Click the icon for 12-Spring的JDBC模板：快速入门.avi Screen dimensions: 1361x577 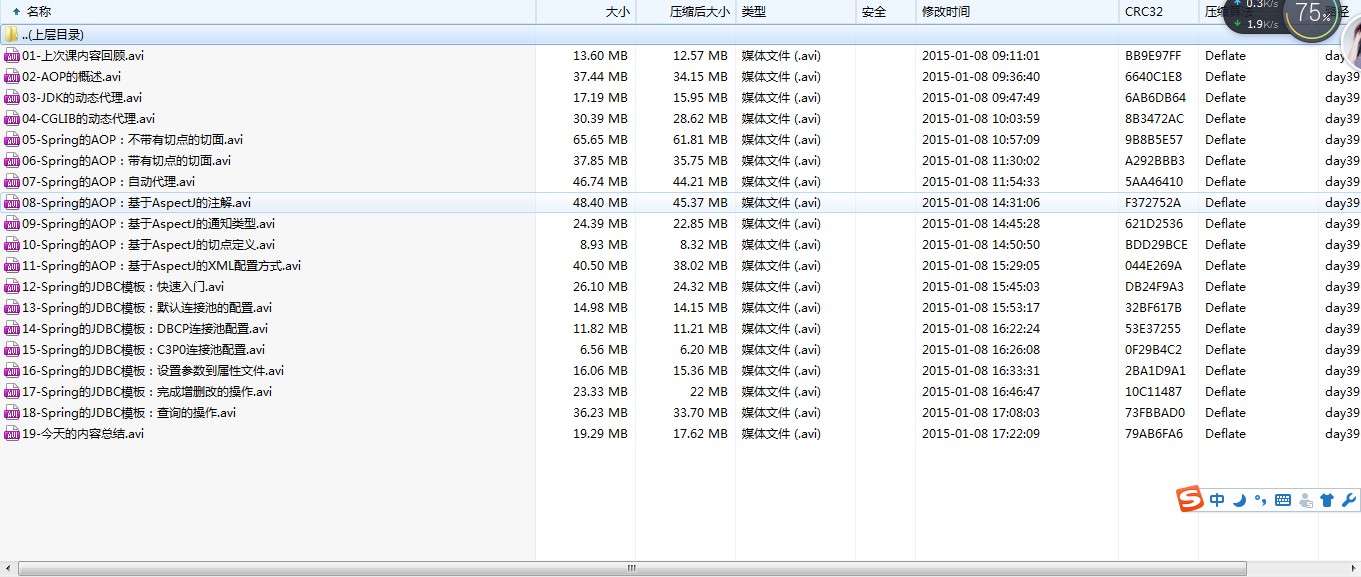click(x=12, y=287)
